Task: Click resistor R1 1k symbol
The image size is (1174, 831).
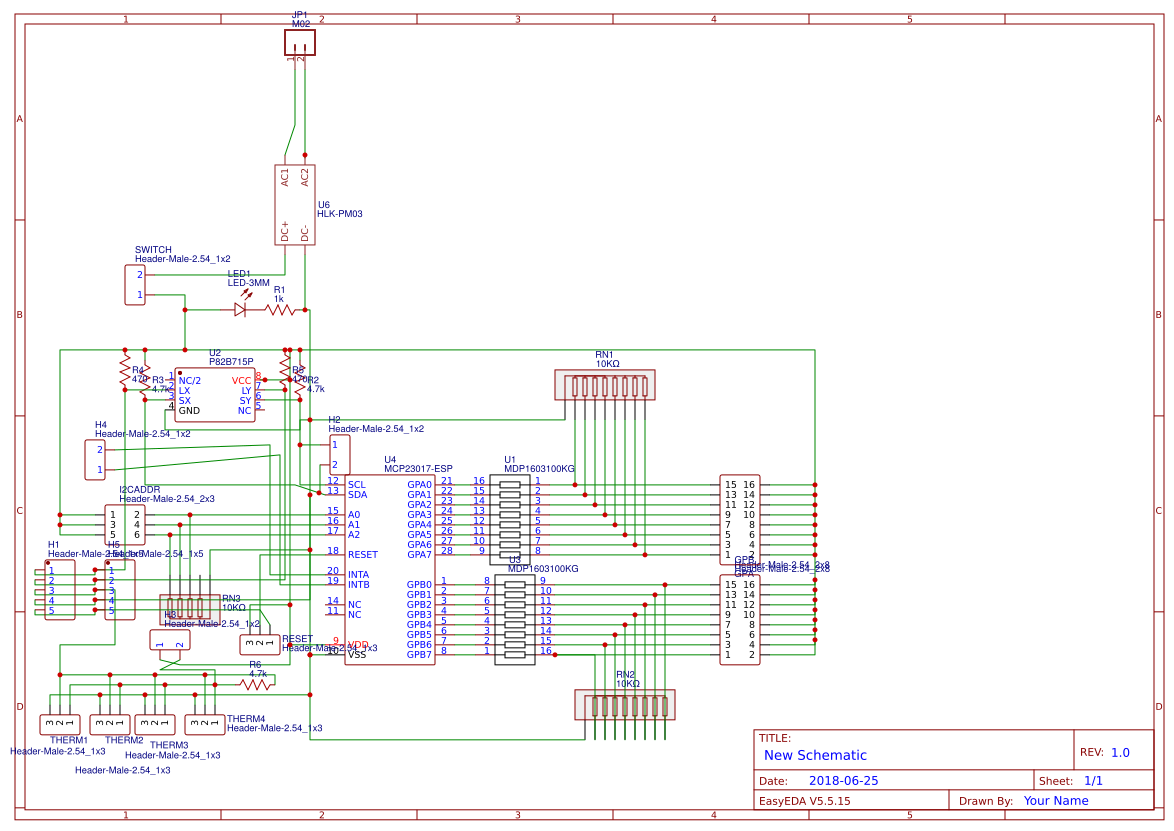Action: point(281,311)
